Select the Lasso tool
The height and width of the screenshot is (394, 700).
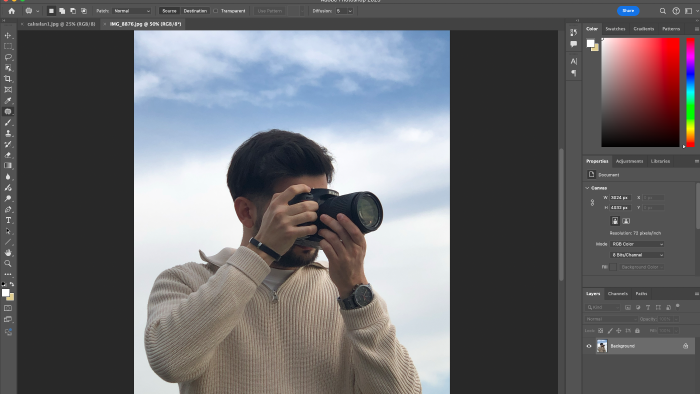click(x=8, y=57)
